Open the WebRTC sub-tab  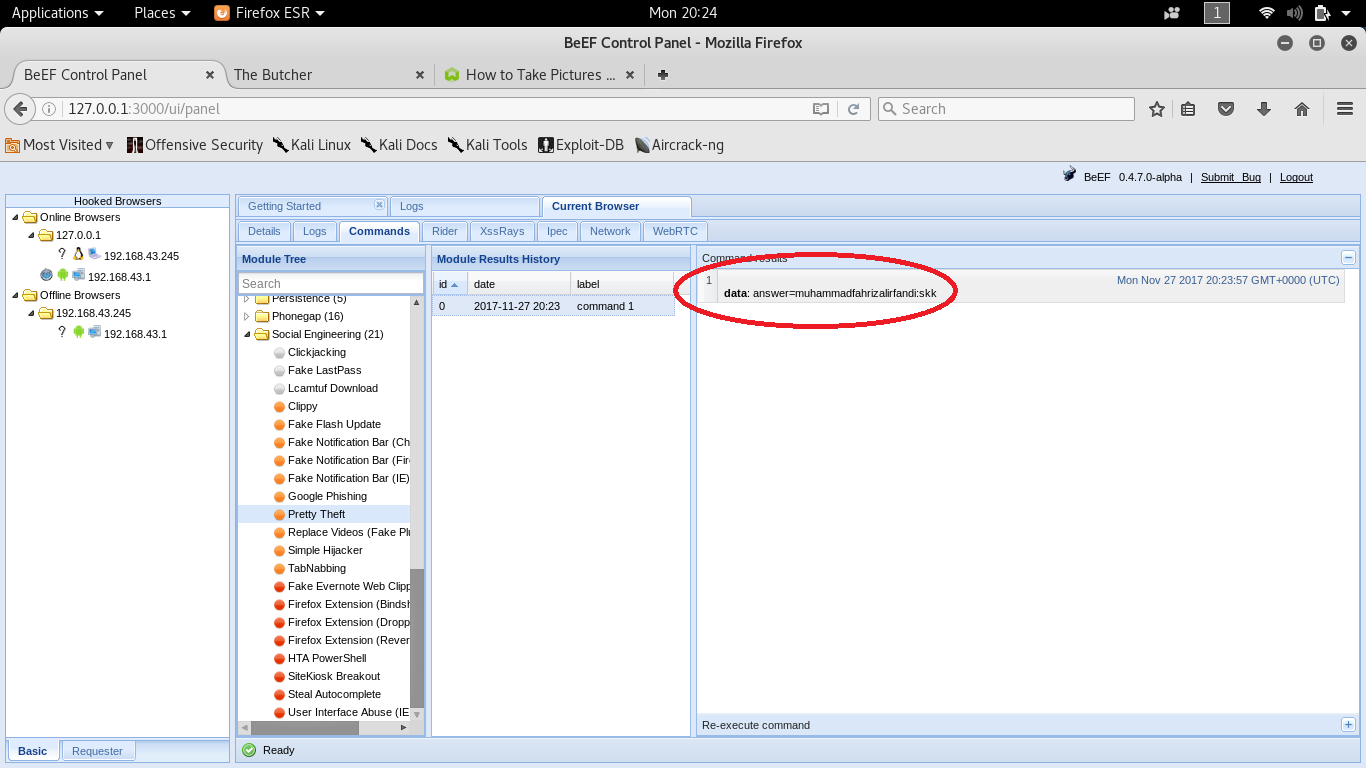coord(675,231)
